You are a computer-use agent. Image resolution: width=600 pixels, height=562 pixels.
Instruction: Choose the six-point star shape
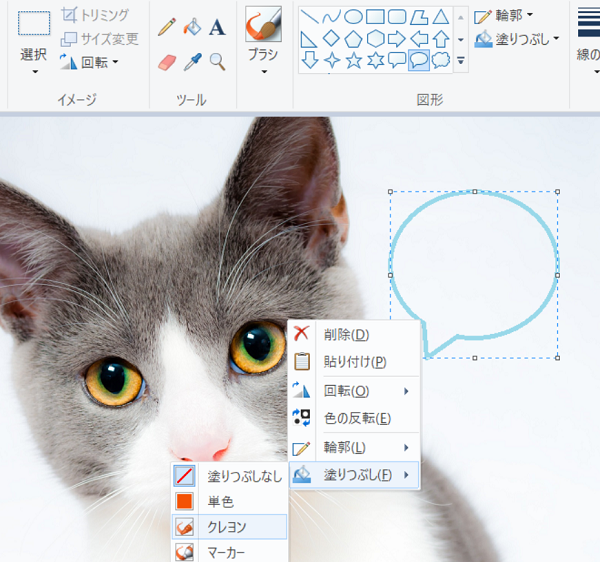click(x=375, y=60)
